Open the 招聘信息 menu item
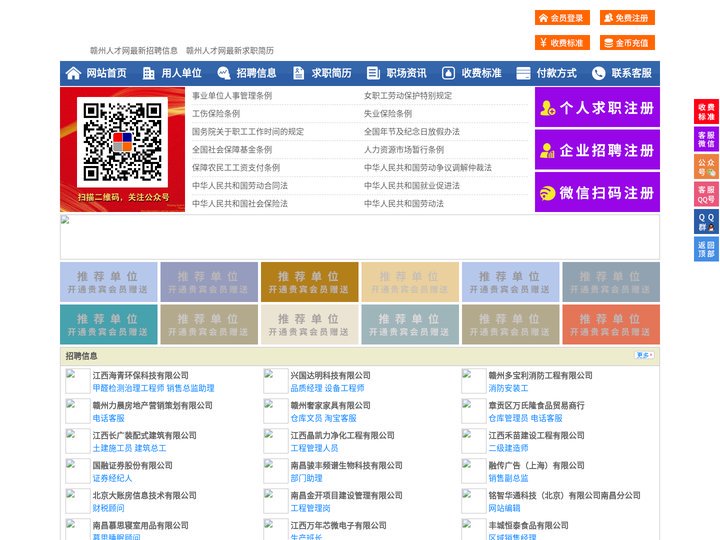This screenshot has width=720, height=540. tap(256, 73)
